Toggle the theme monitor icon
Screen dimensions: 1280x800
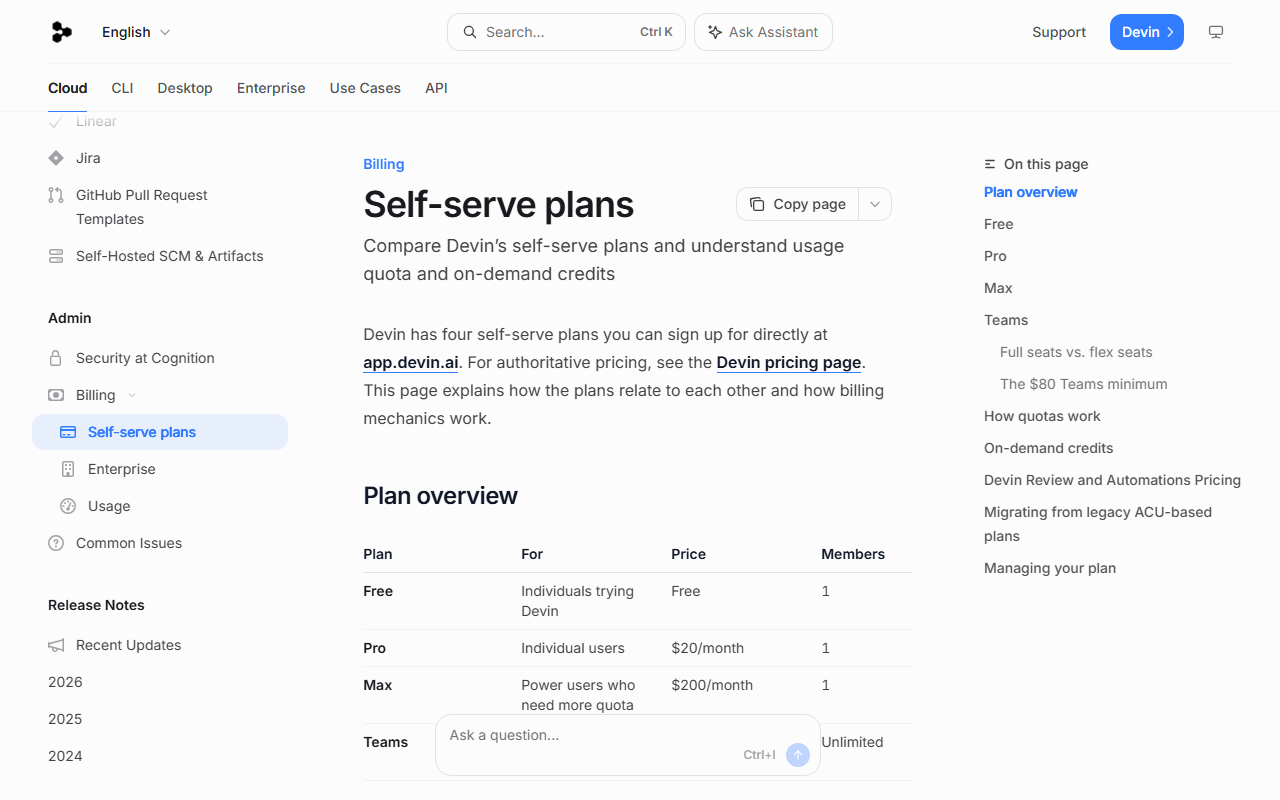coord(1216,32)
